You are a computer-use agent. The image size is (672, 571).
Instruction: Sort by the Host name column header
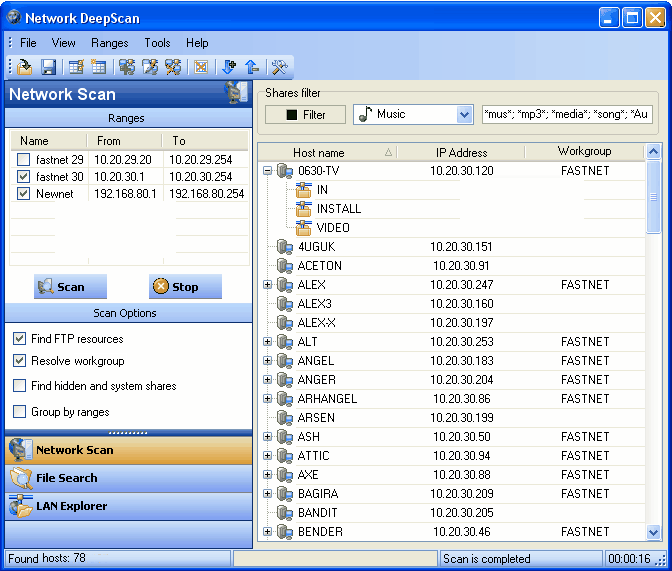click(x=328, y=153)
